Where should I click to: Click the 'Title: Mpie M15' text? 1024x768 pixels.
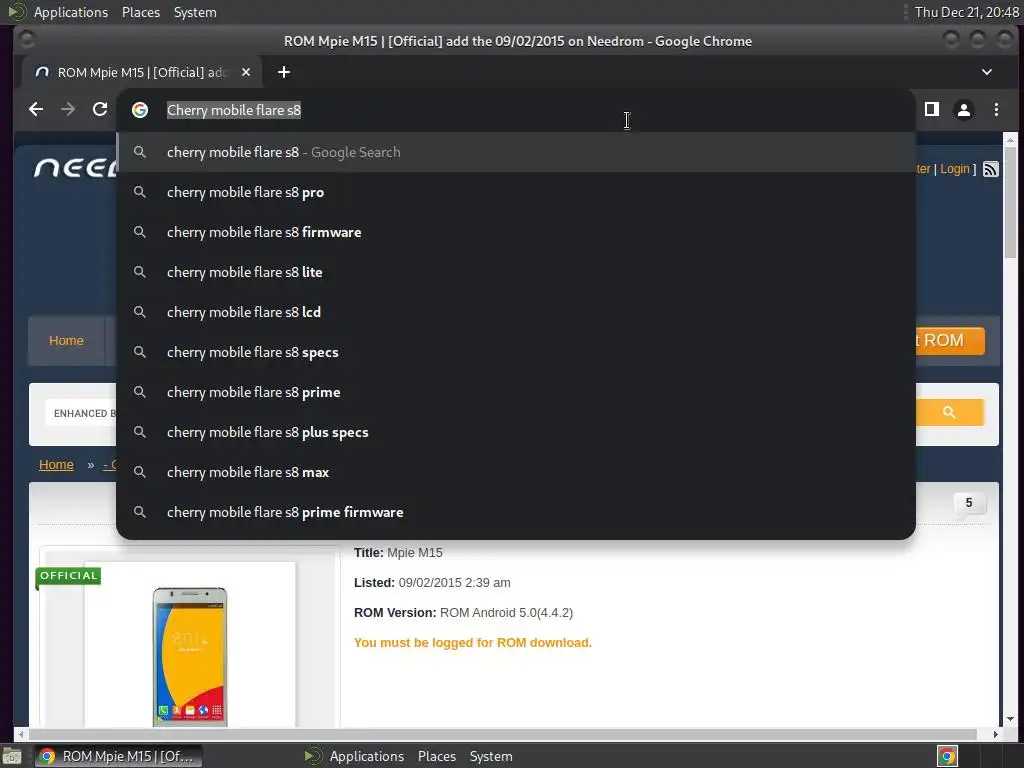pyautogui.click(x=398, y=552)
